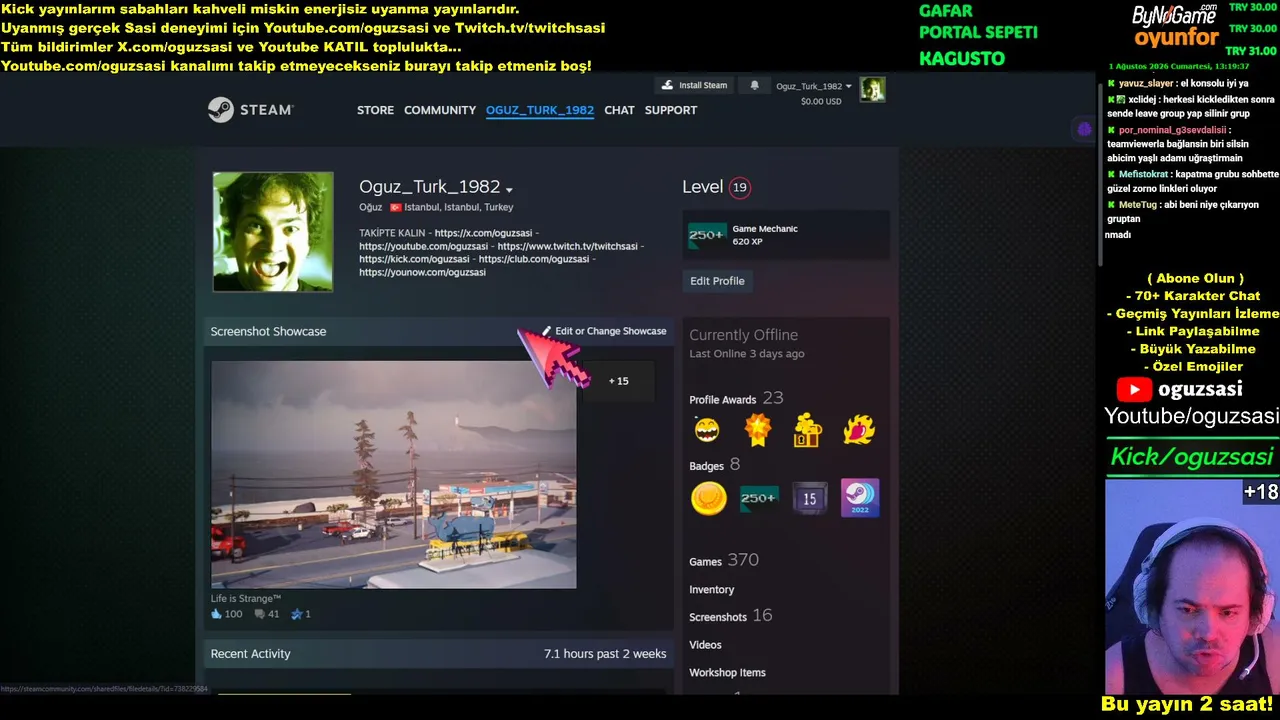Click the 250+ badge in Badges row
1280x720 pixels.
759,498
